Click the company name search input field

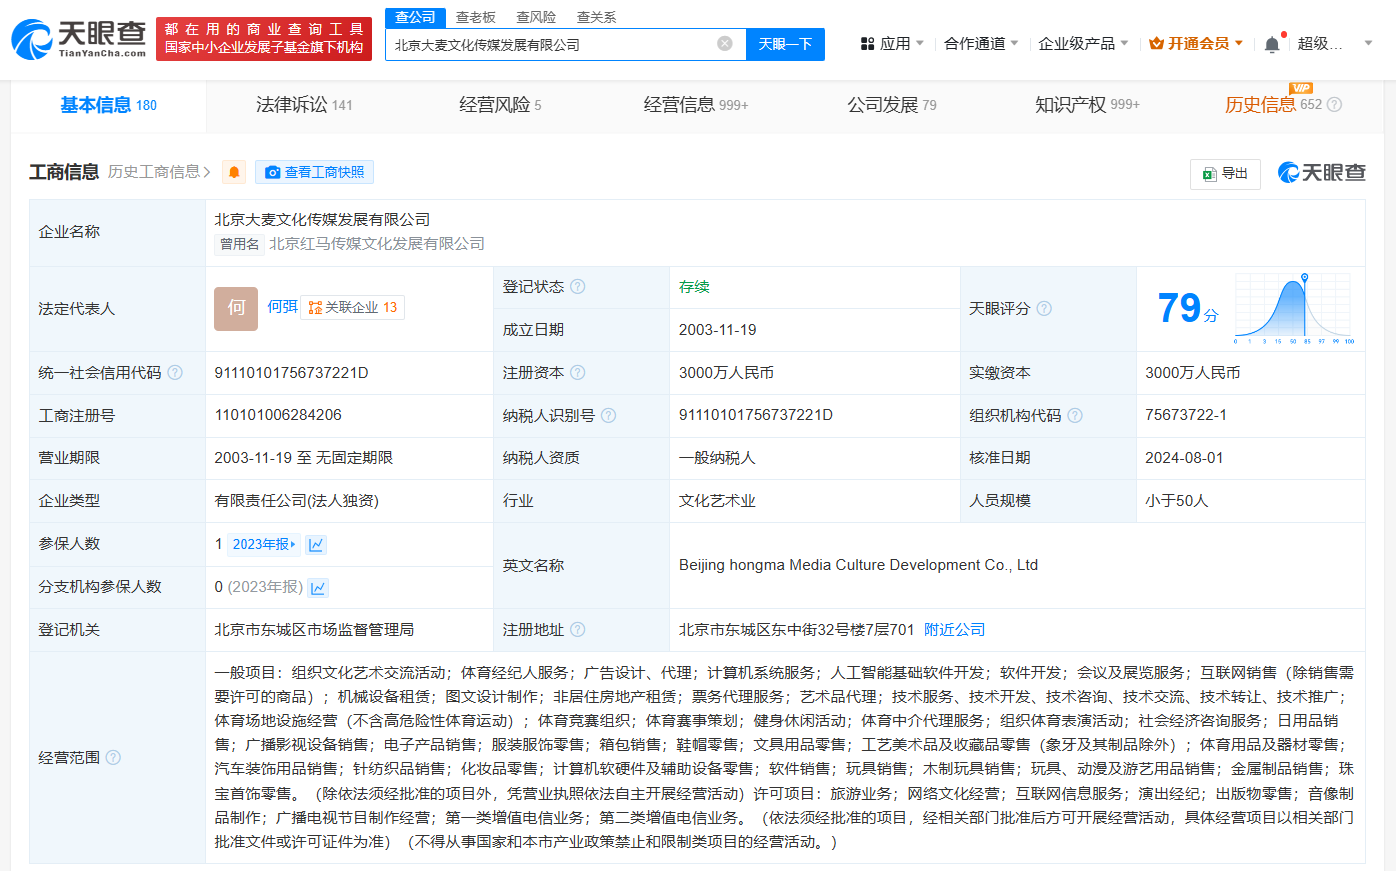coord(550,44)
